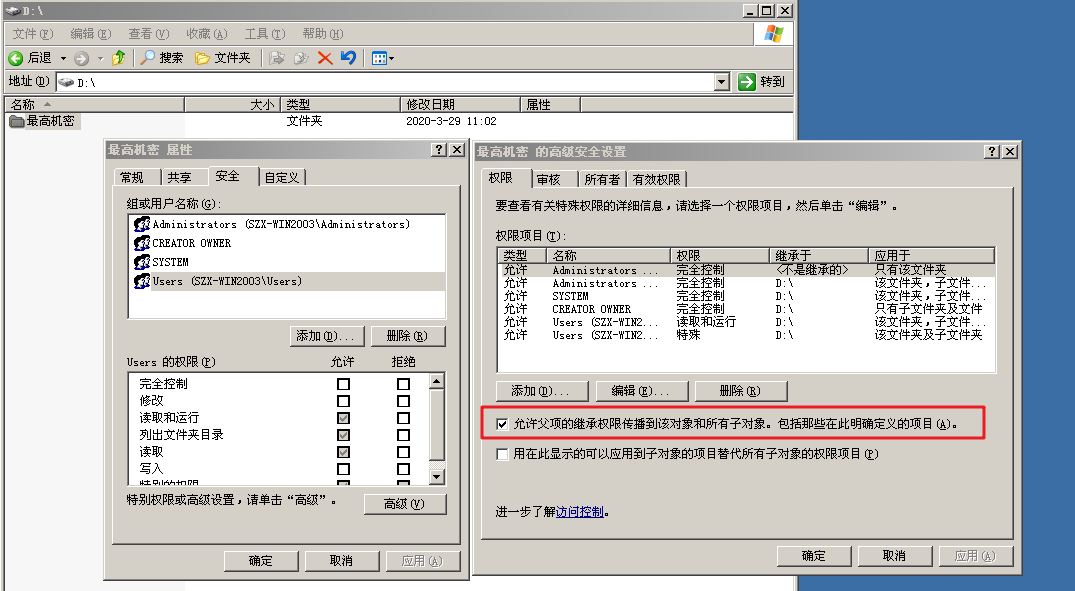Open the Search (搜索) toolbar icon
Image resolution: width=1075 pixels, height=591 pixels.
point(147,58)
